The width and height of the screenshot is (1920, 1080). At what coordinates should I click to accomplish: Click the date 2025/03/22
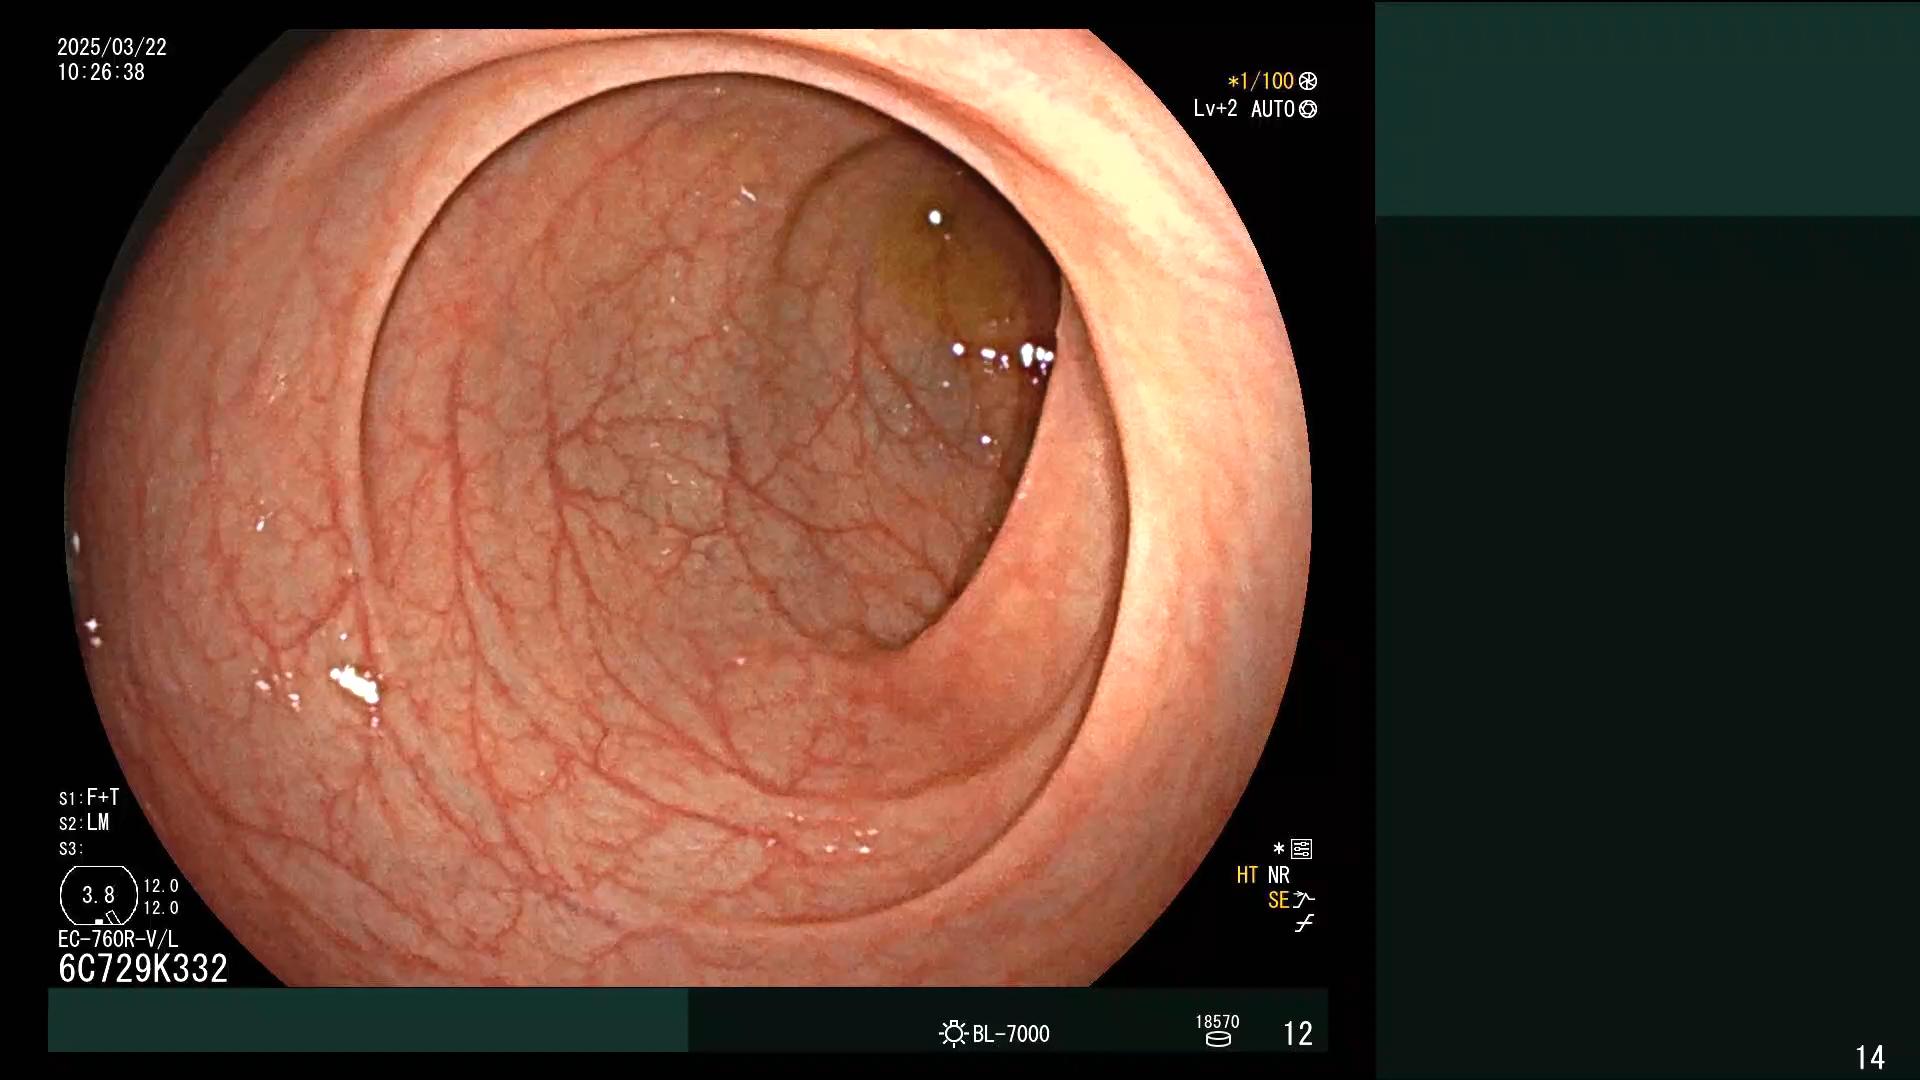(x=112, y=47)
